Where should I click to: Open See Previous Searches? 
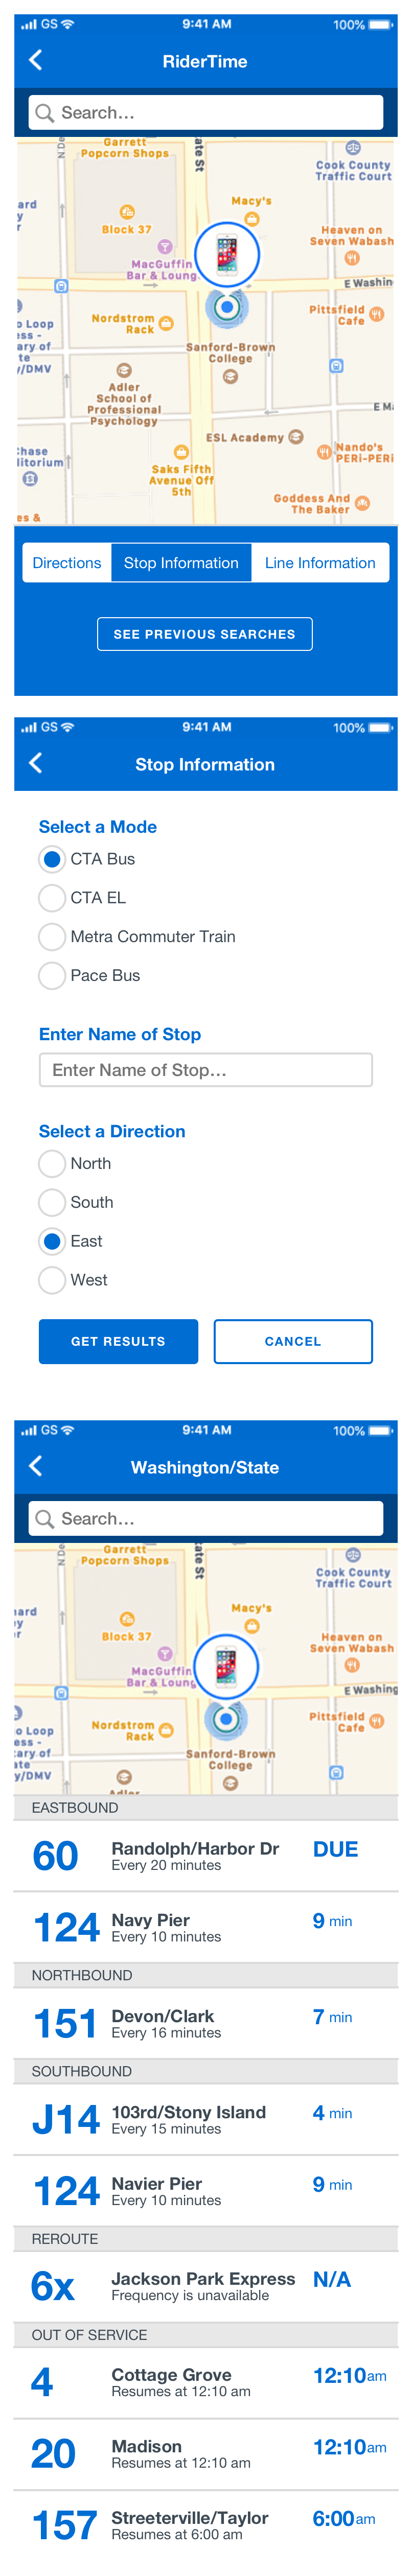coord(205,634)
